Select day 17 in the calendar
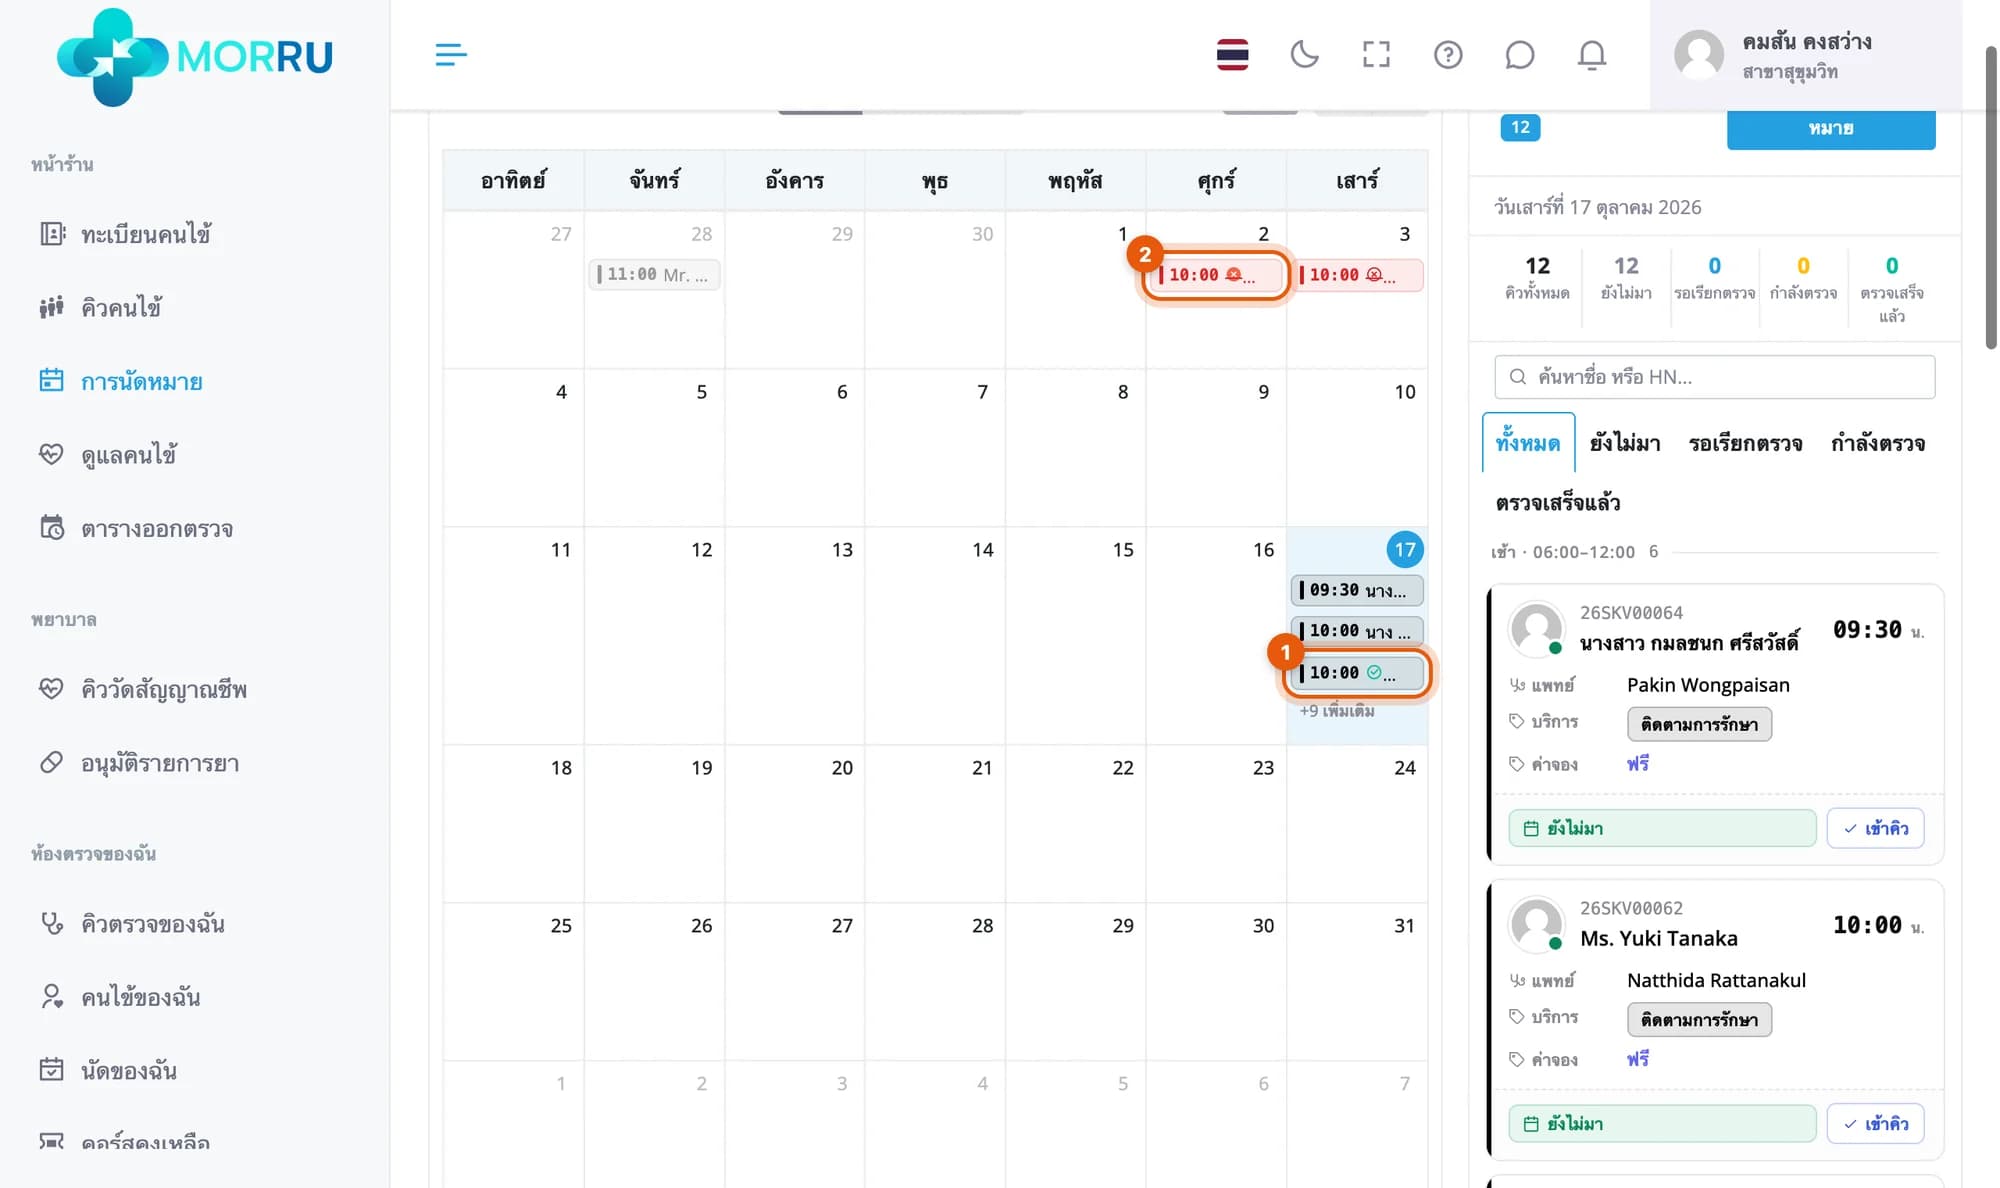Screen dimensions: 2000x1188 click(x=1404, y=549)
